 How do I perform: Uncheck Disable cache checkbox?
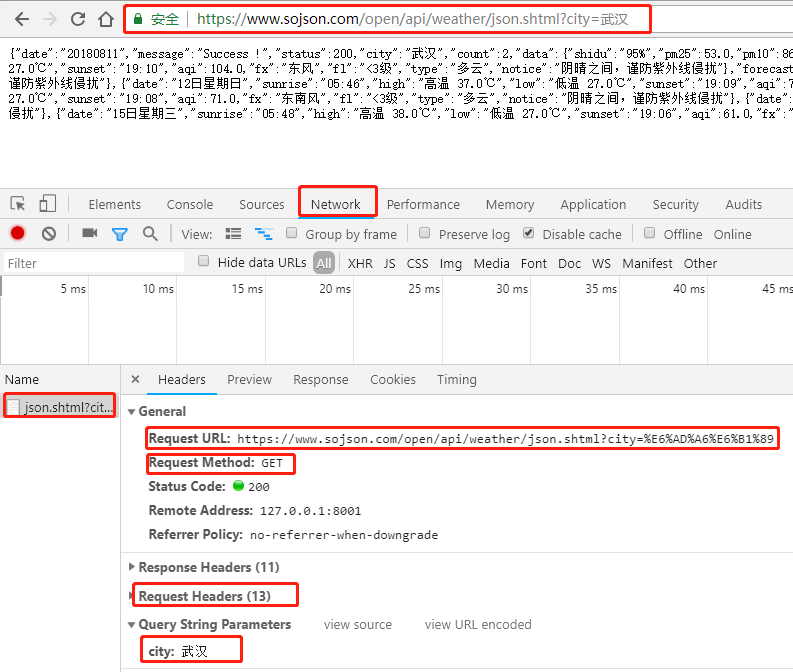click(528, 233)
